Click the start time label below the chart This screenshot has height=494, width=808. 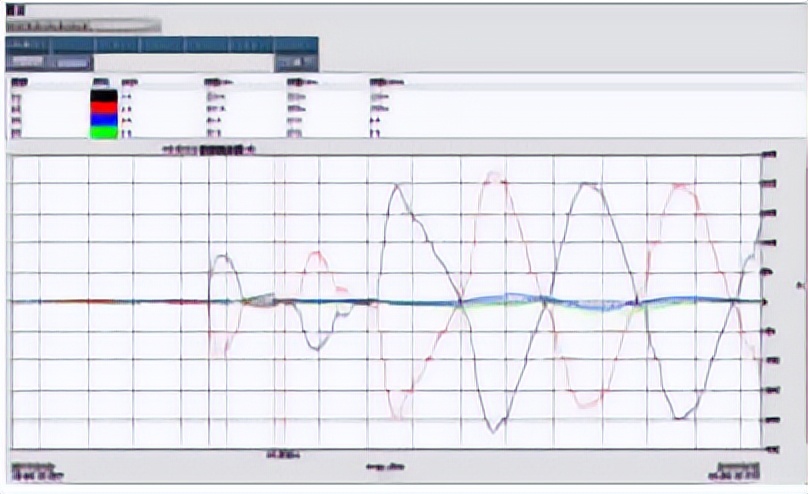point(36,471)
